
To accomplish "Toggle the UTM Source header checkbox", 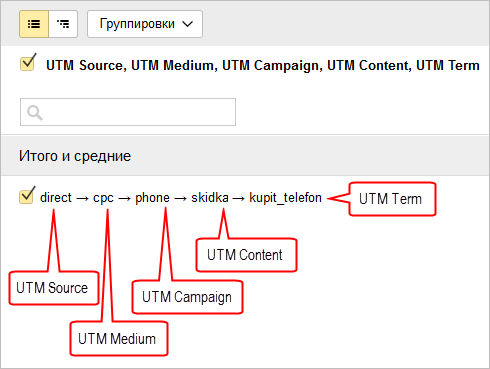I will click(x=28, y=62).
